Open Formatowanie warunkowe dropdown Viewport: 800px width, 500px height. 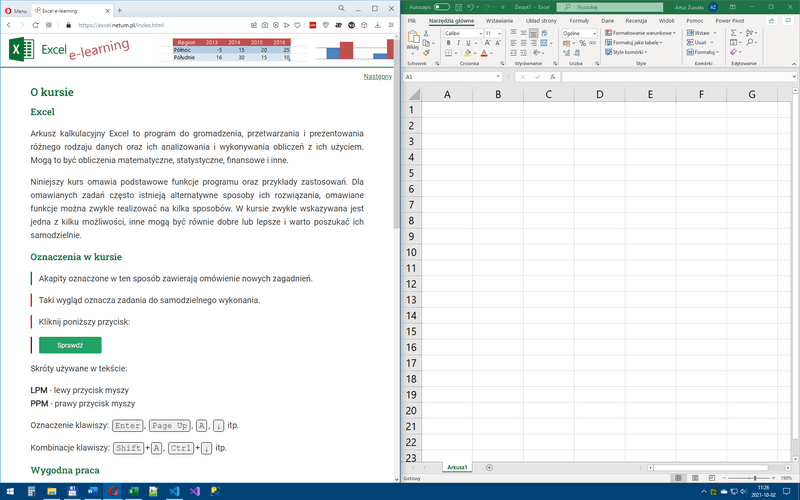pyautogui.click(x=640, y=33)
